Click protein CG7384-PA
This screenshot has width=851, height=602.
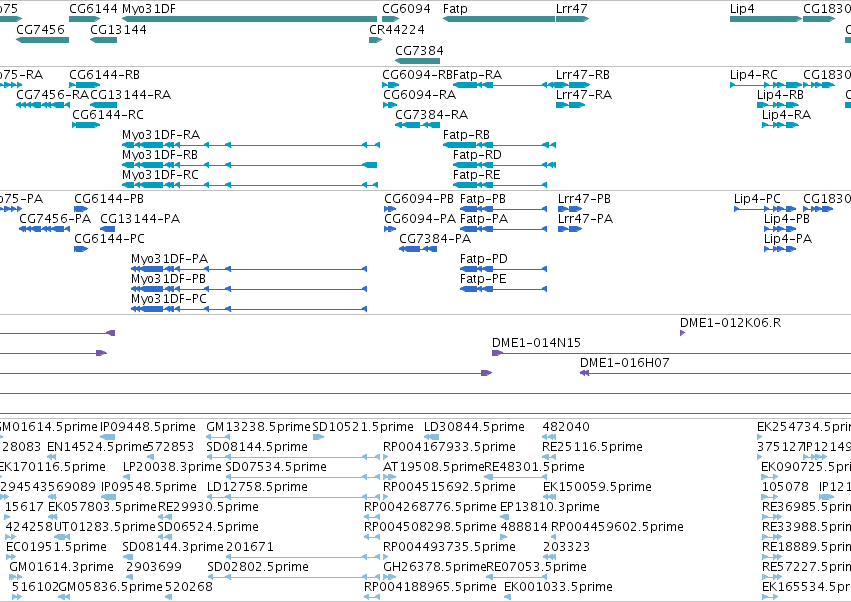click(x=418, y=249)
